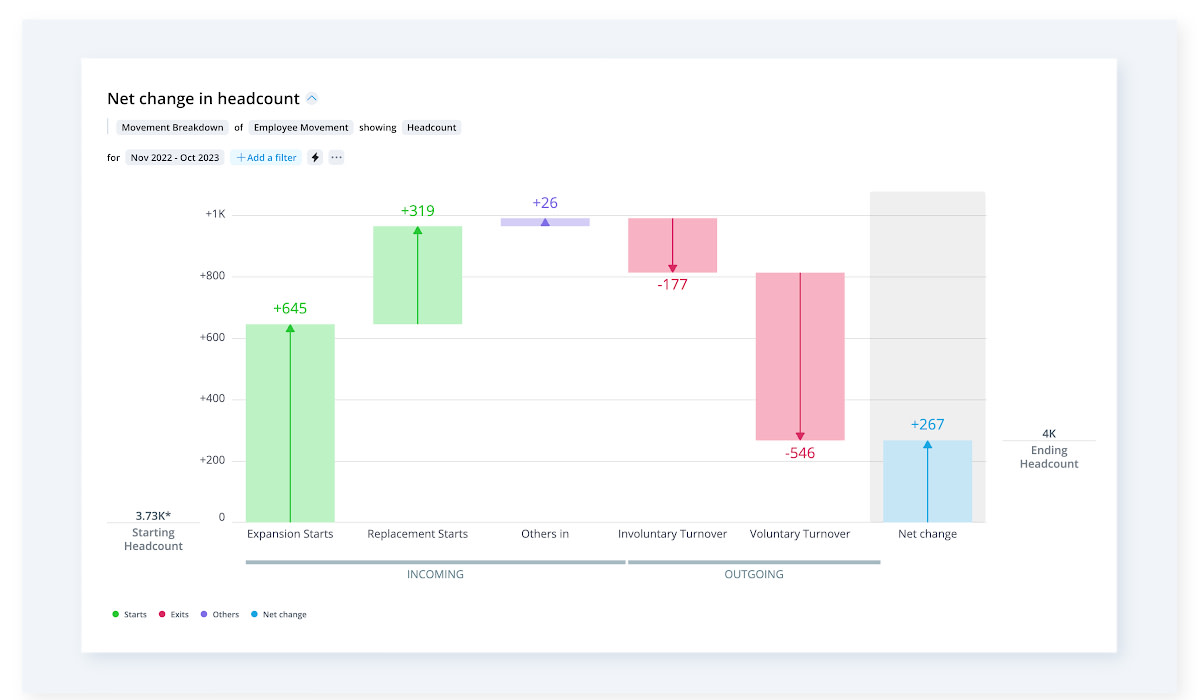Click the +800 y-axis label
Viewport: 1200px width, 700px height.
pos(212,276)
